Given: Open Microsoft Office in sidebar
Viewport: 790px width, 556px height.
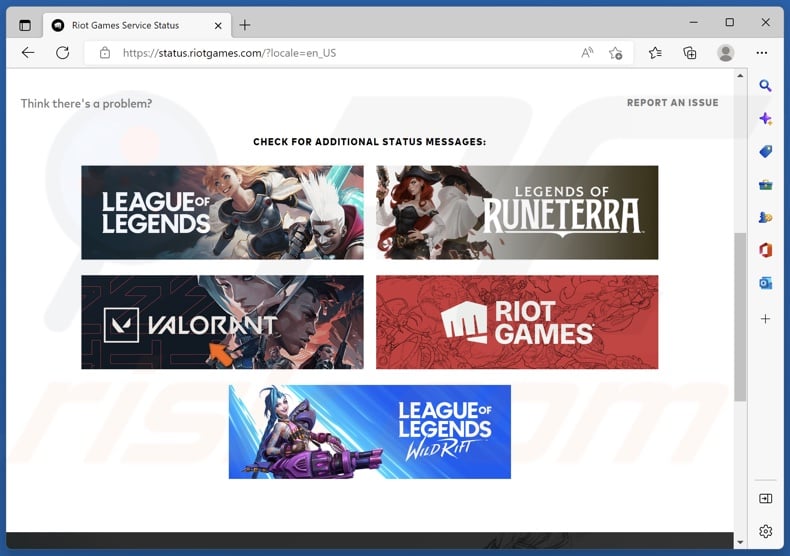Looking at the screenshot, I should (765, 250).
